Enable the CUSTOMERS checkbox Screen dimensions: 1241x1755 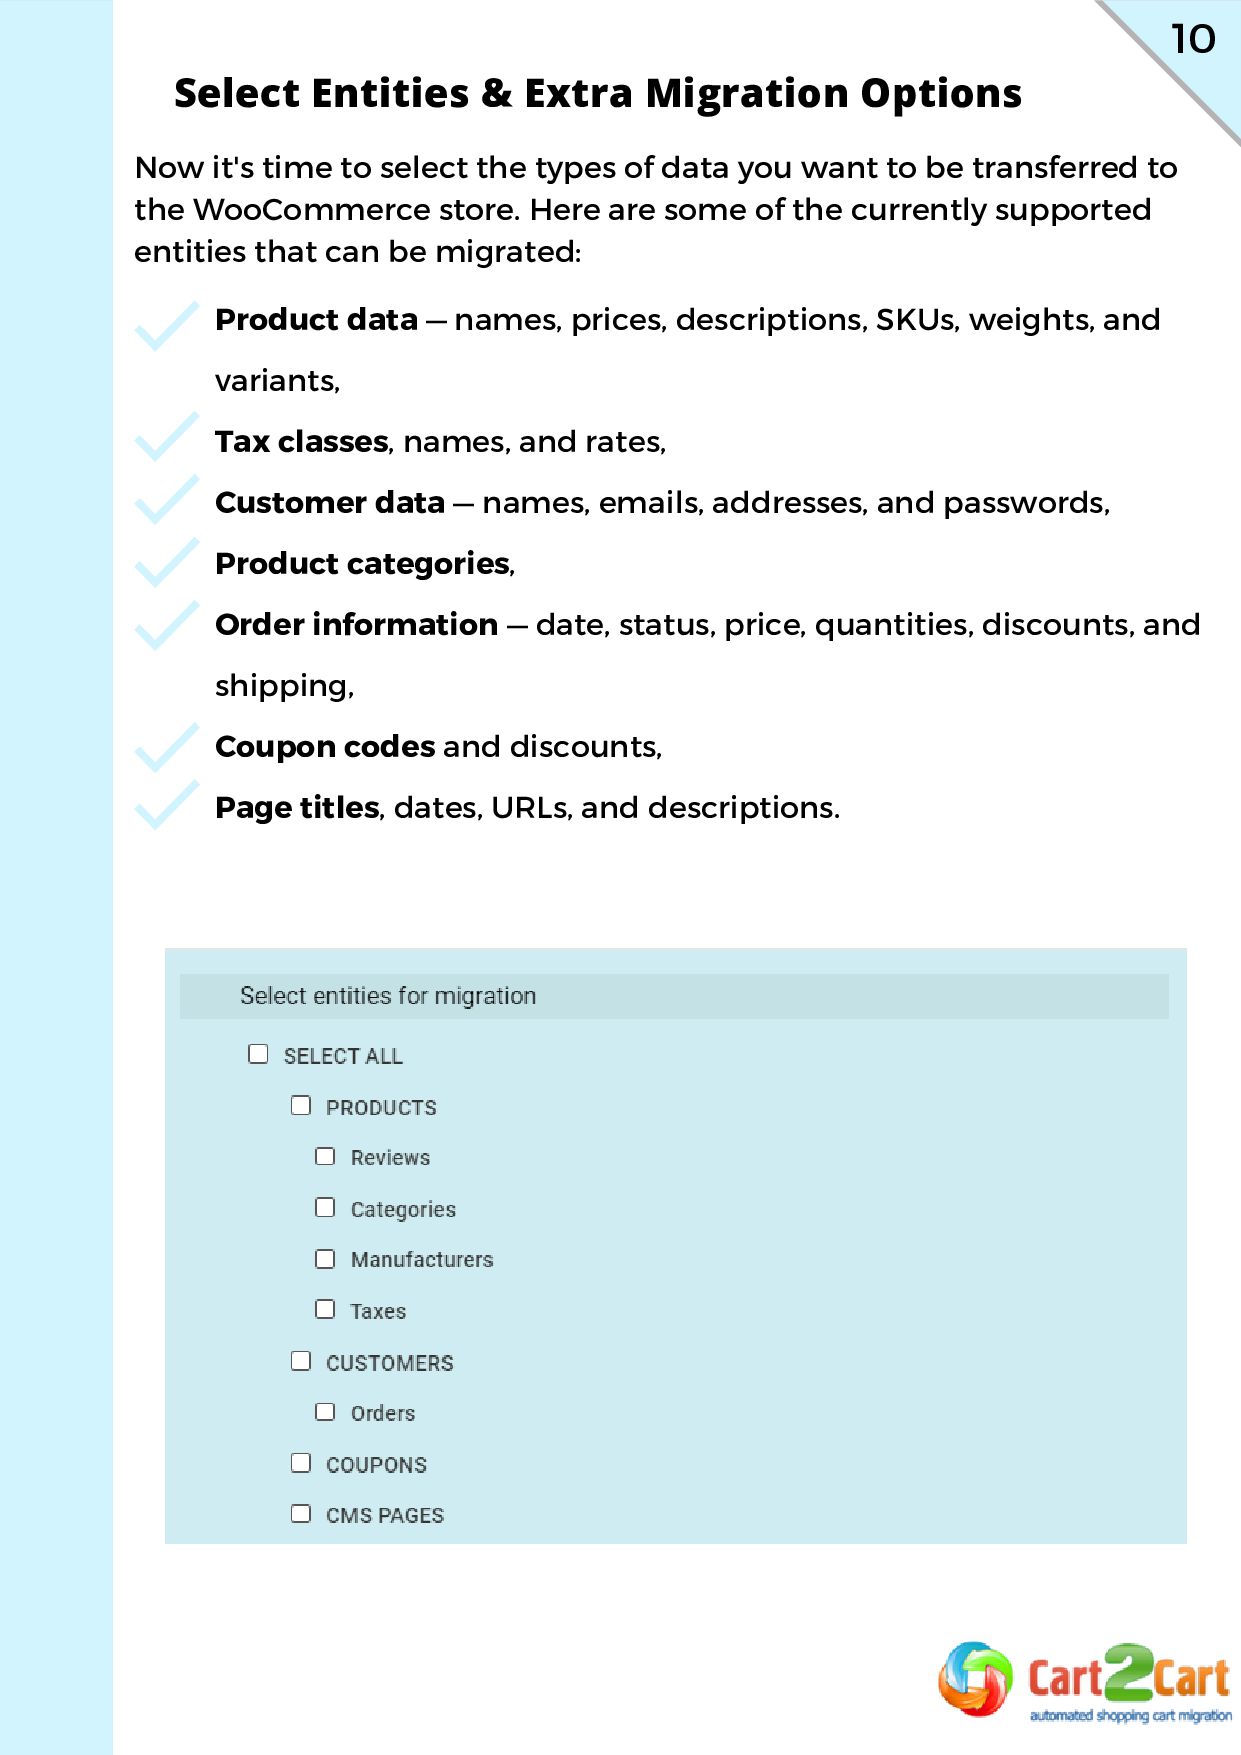coord(301,1361)
